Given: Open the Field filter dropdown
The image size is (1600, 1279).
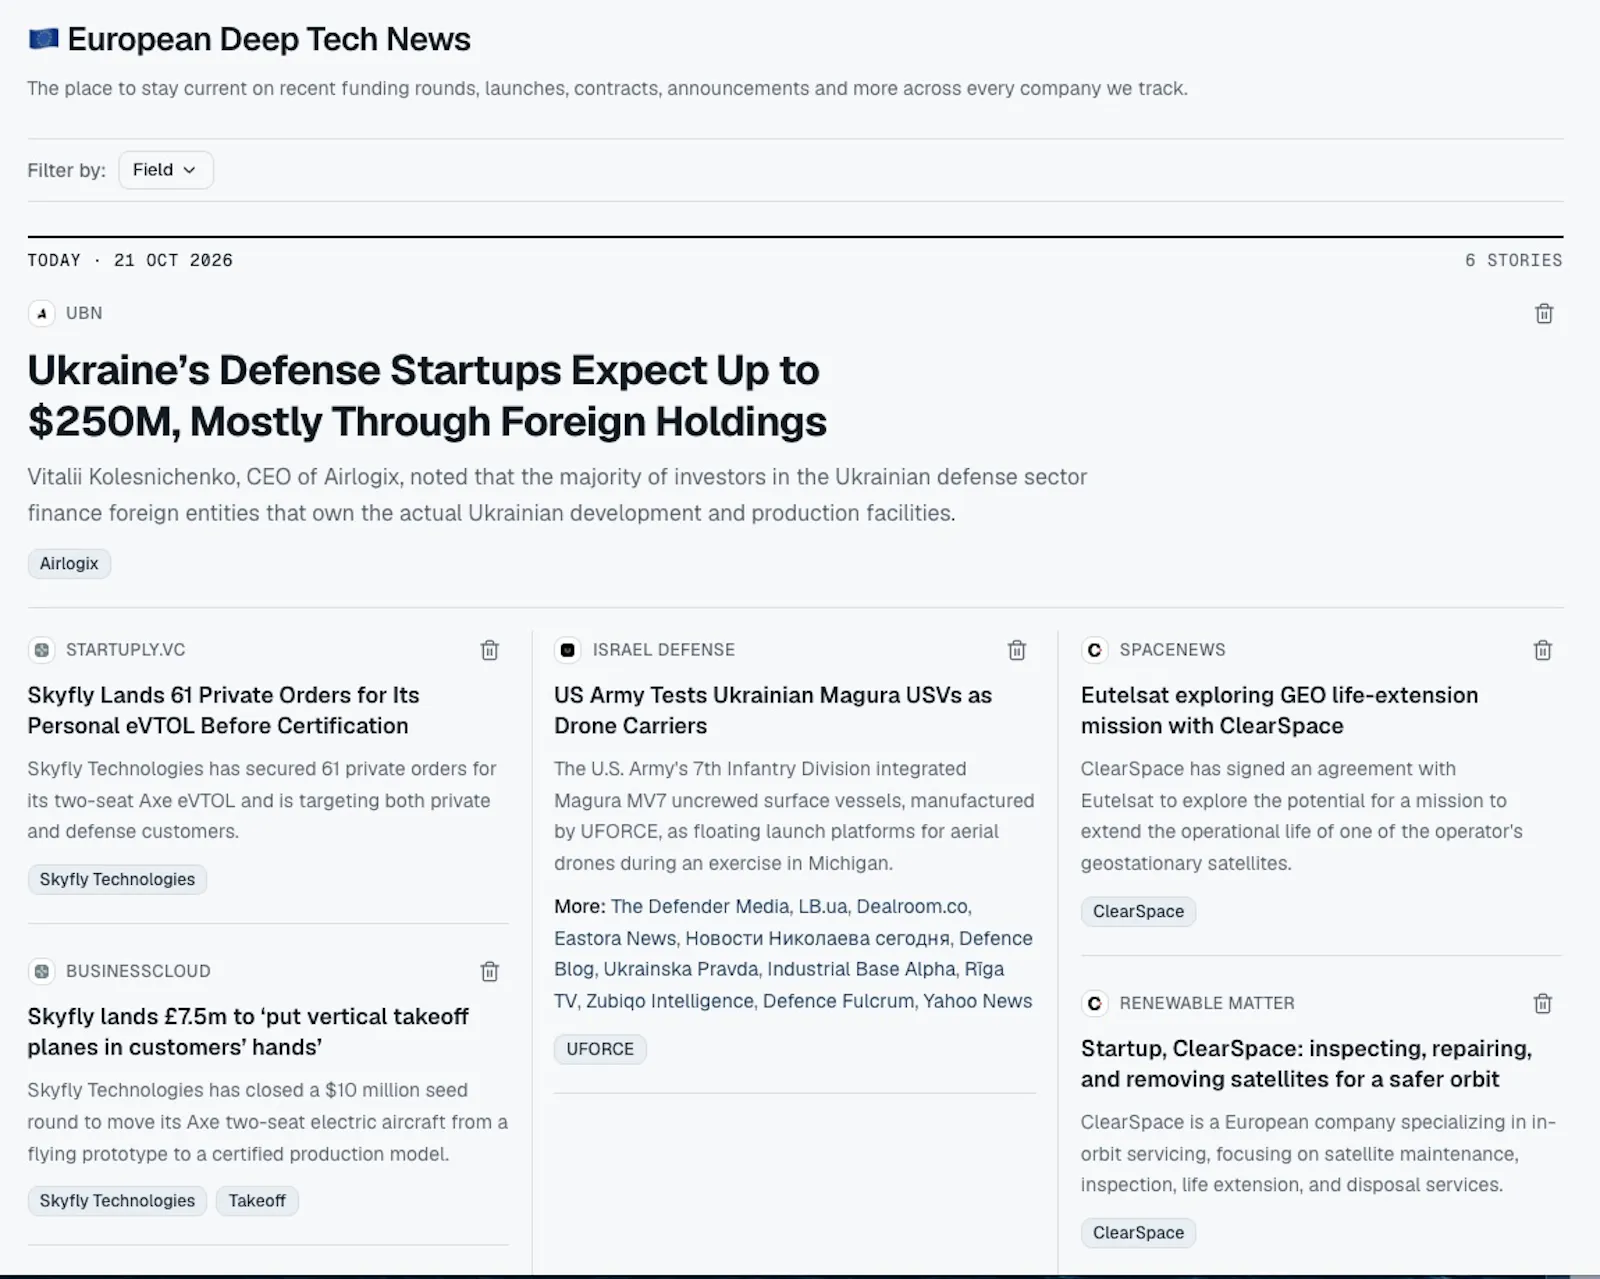Looking at the screenshot, I should pyautogui.click(x=165, y=170).
